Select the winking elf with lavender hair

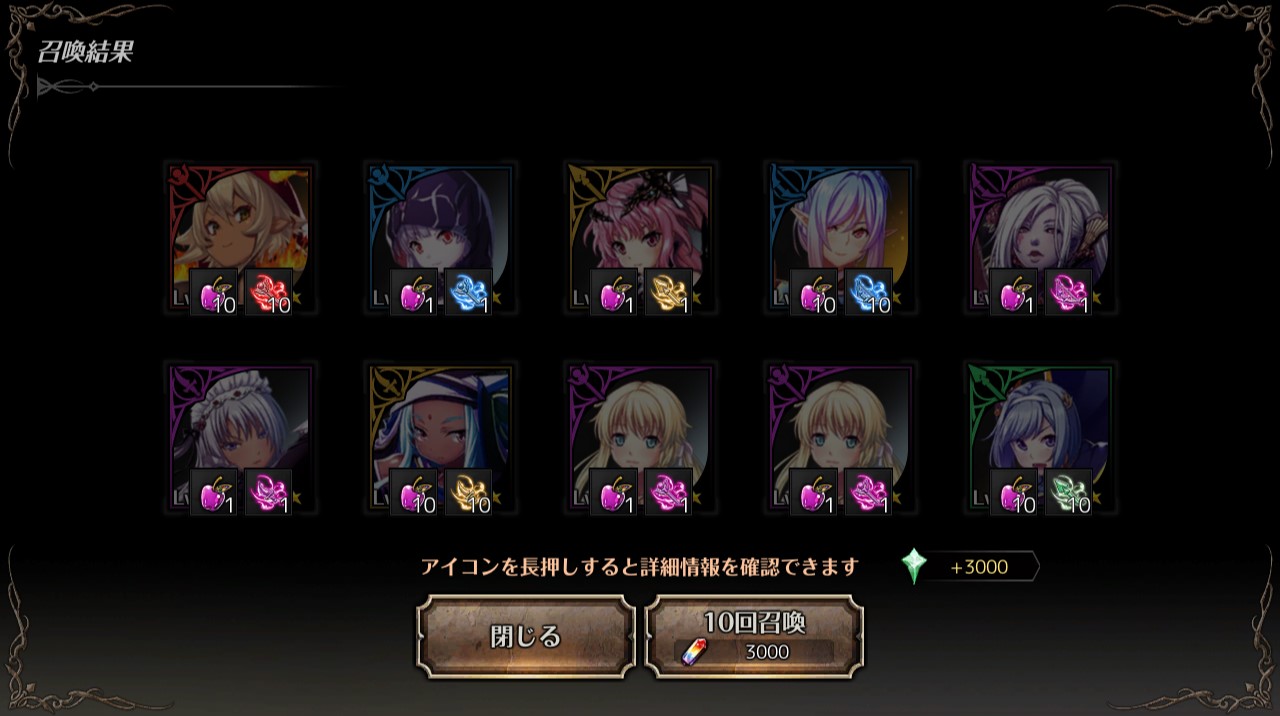click(840, 238)
